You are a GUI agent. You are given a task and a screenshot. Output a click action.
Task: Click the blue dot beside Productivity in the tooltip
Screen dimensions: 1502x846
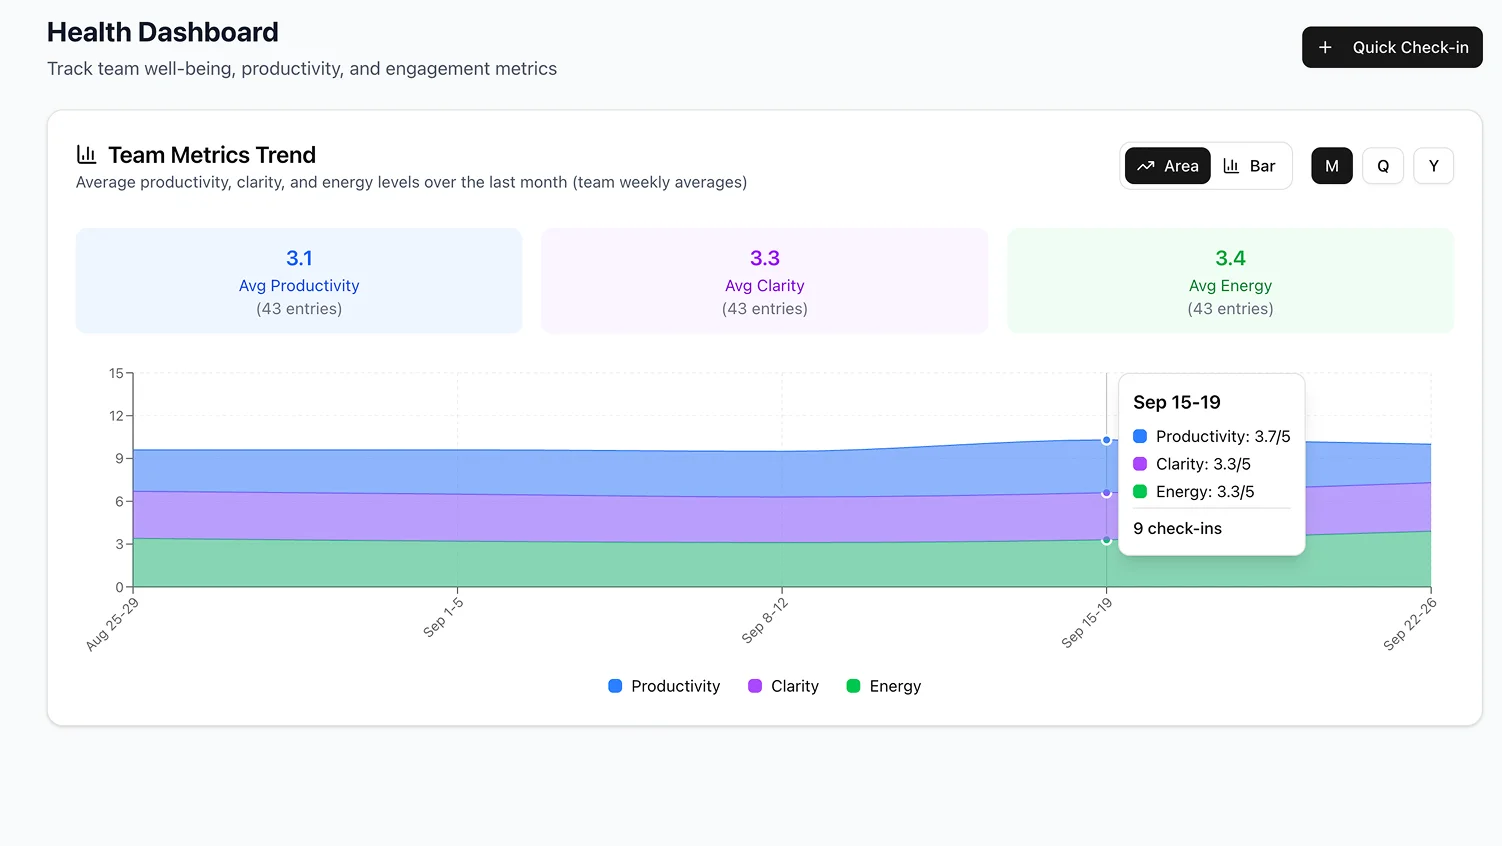[1138, 436]
